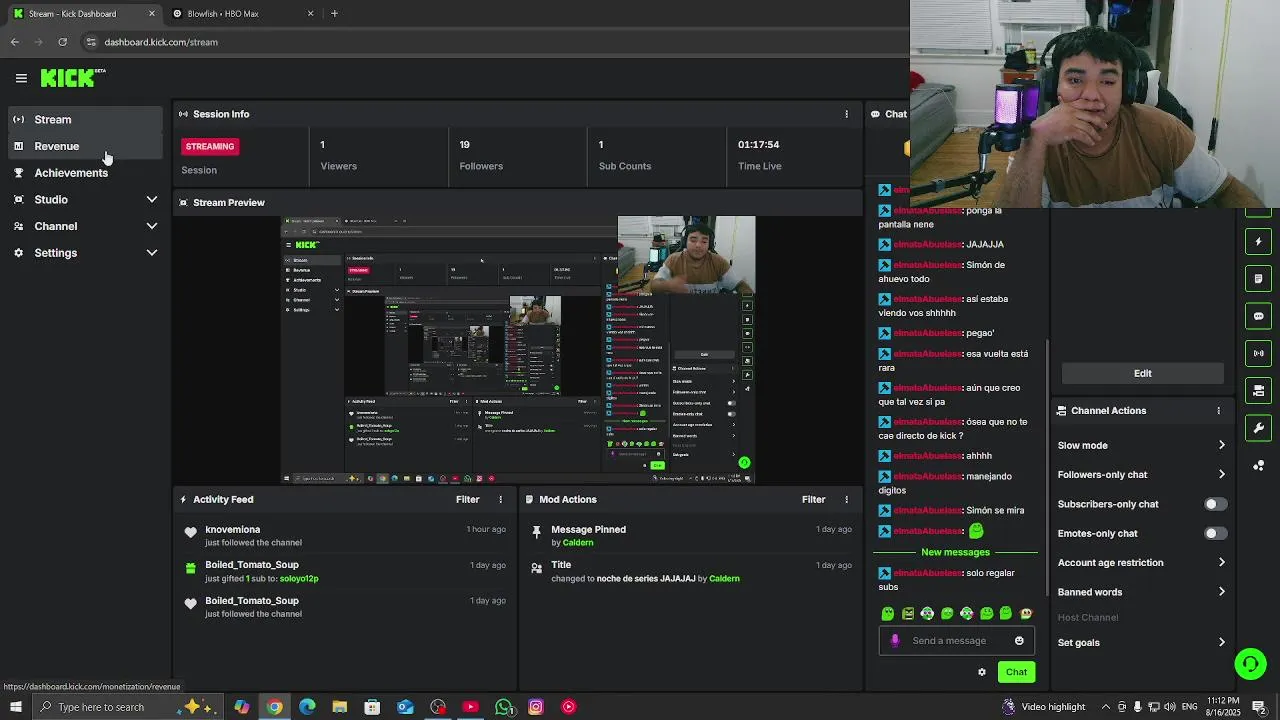Open taskbar clock showing 11:12 PM
1280x720 pixels.
[x=1223, y=707]
